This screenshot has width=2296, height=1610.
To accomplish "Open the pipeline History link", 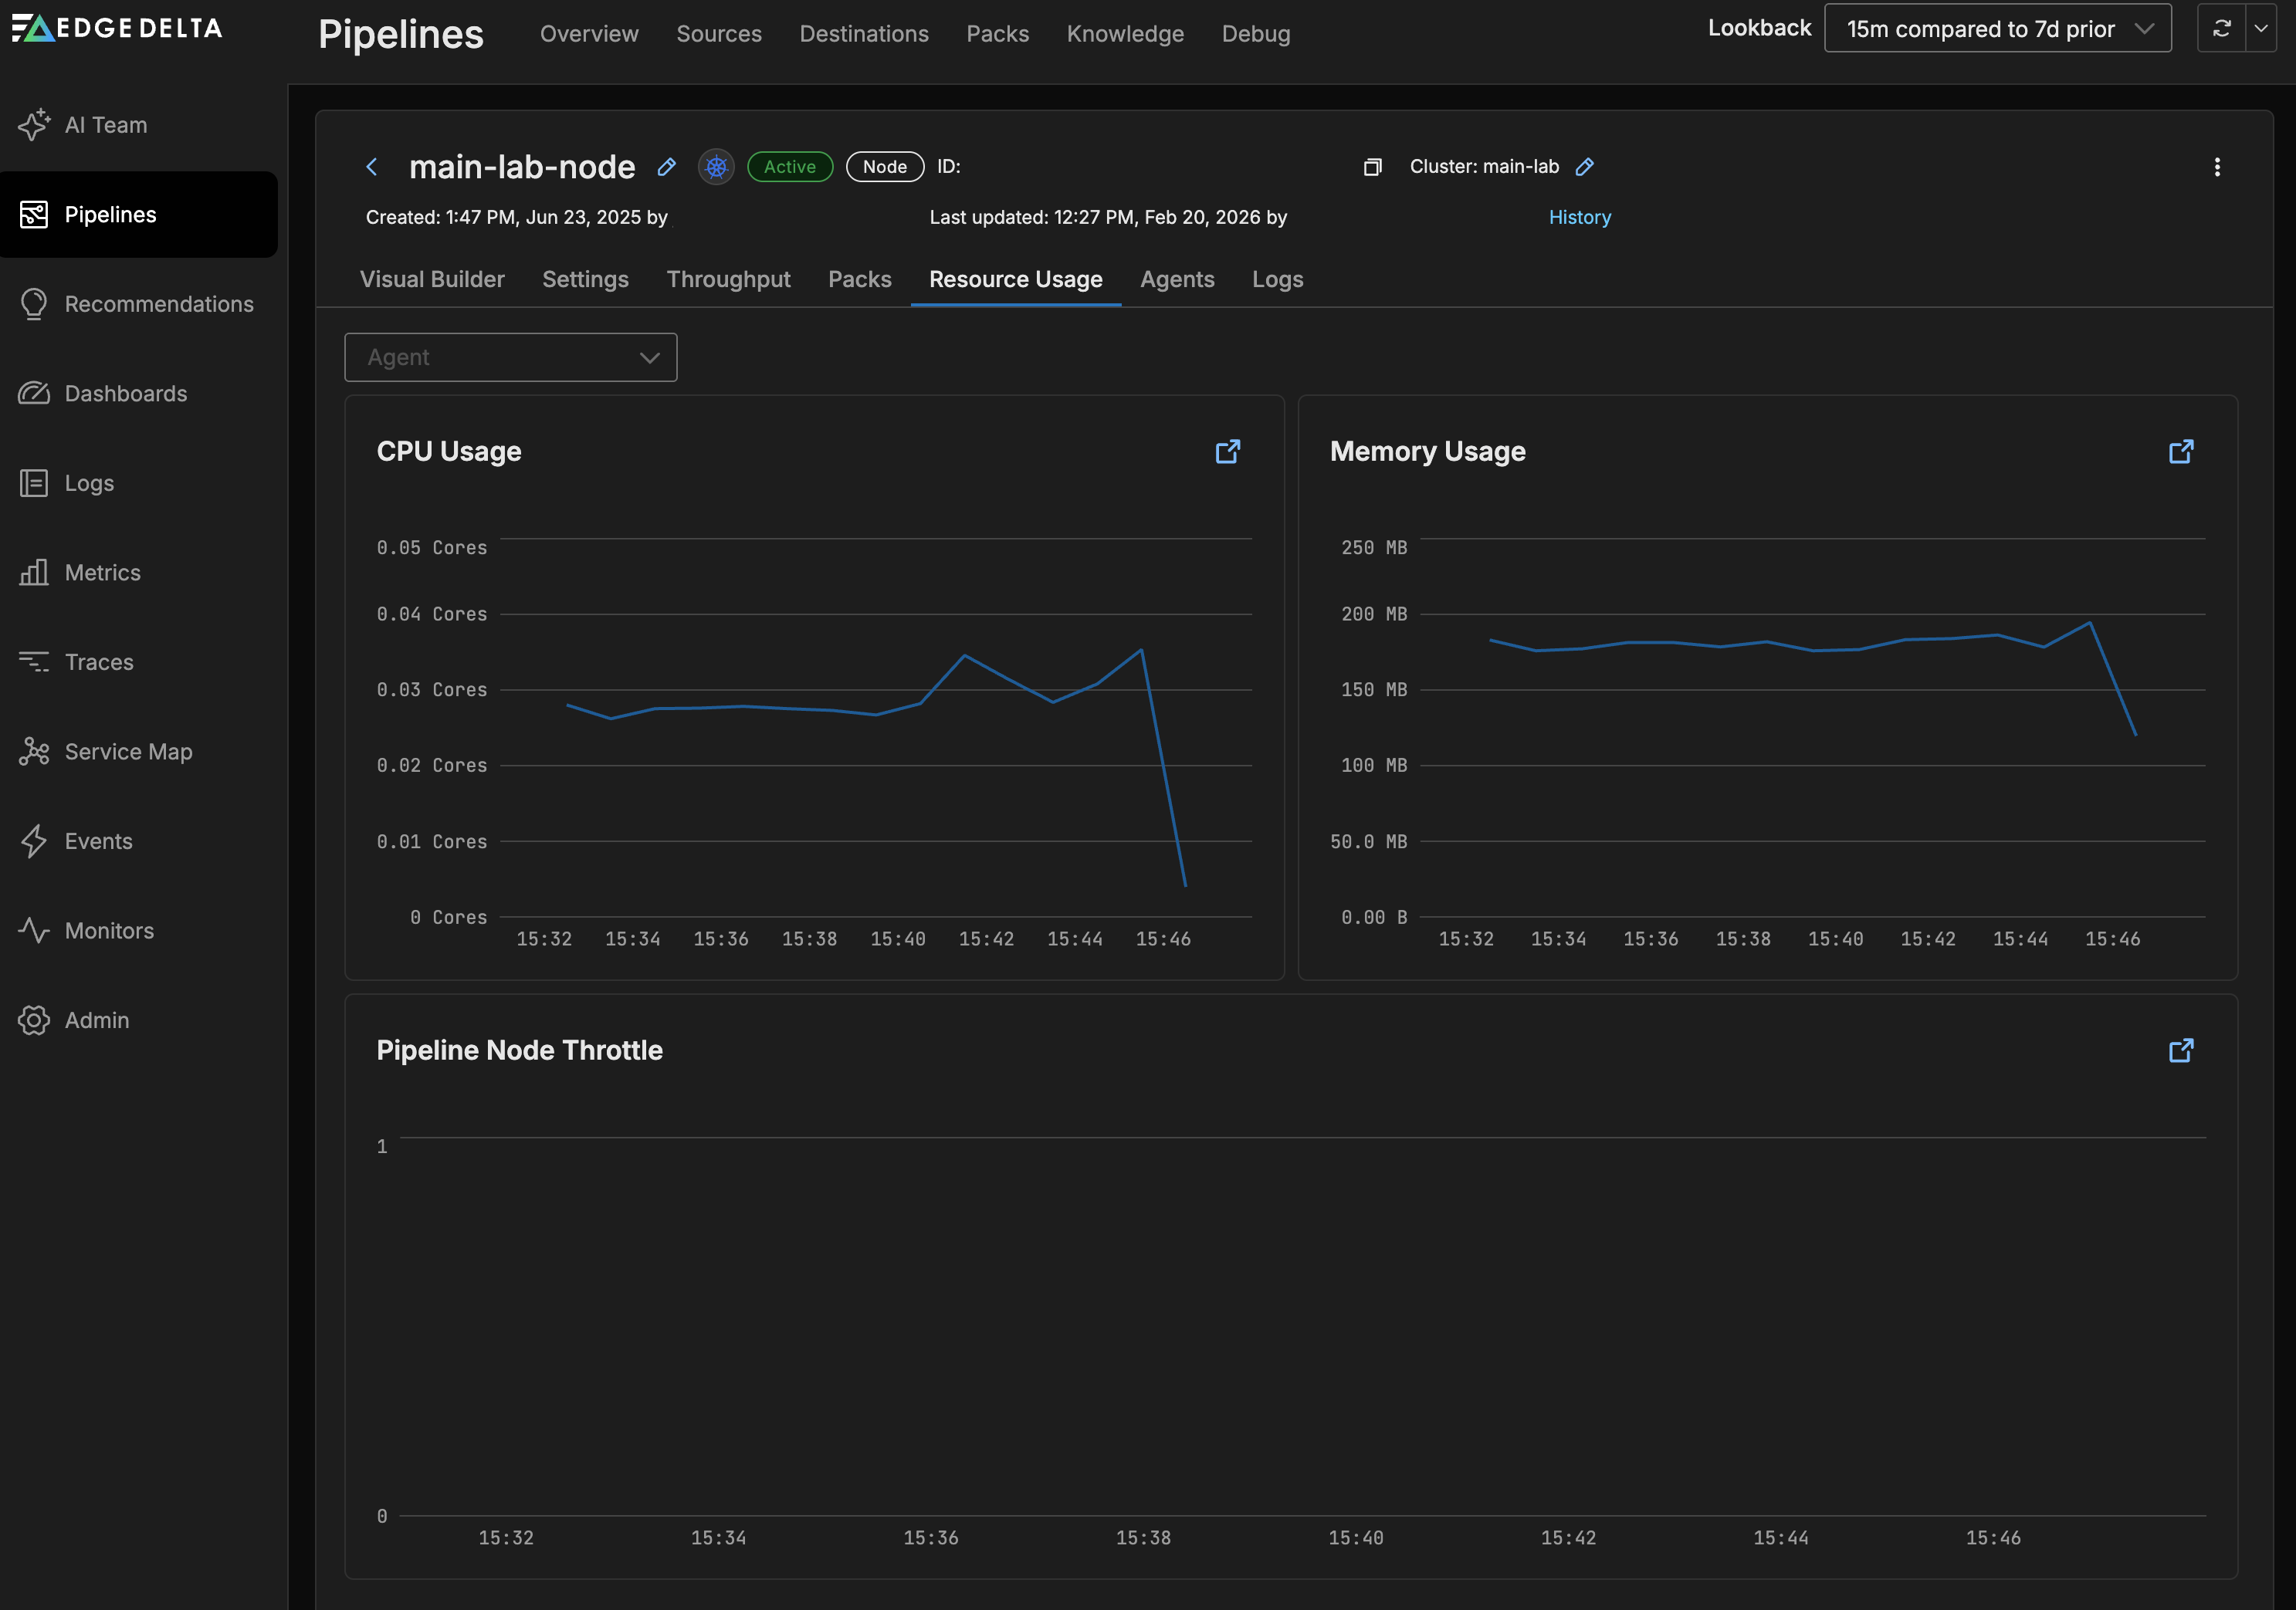I will pyautogui.click(x=1579, y=217).
